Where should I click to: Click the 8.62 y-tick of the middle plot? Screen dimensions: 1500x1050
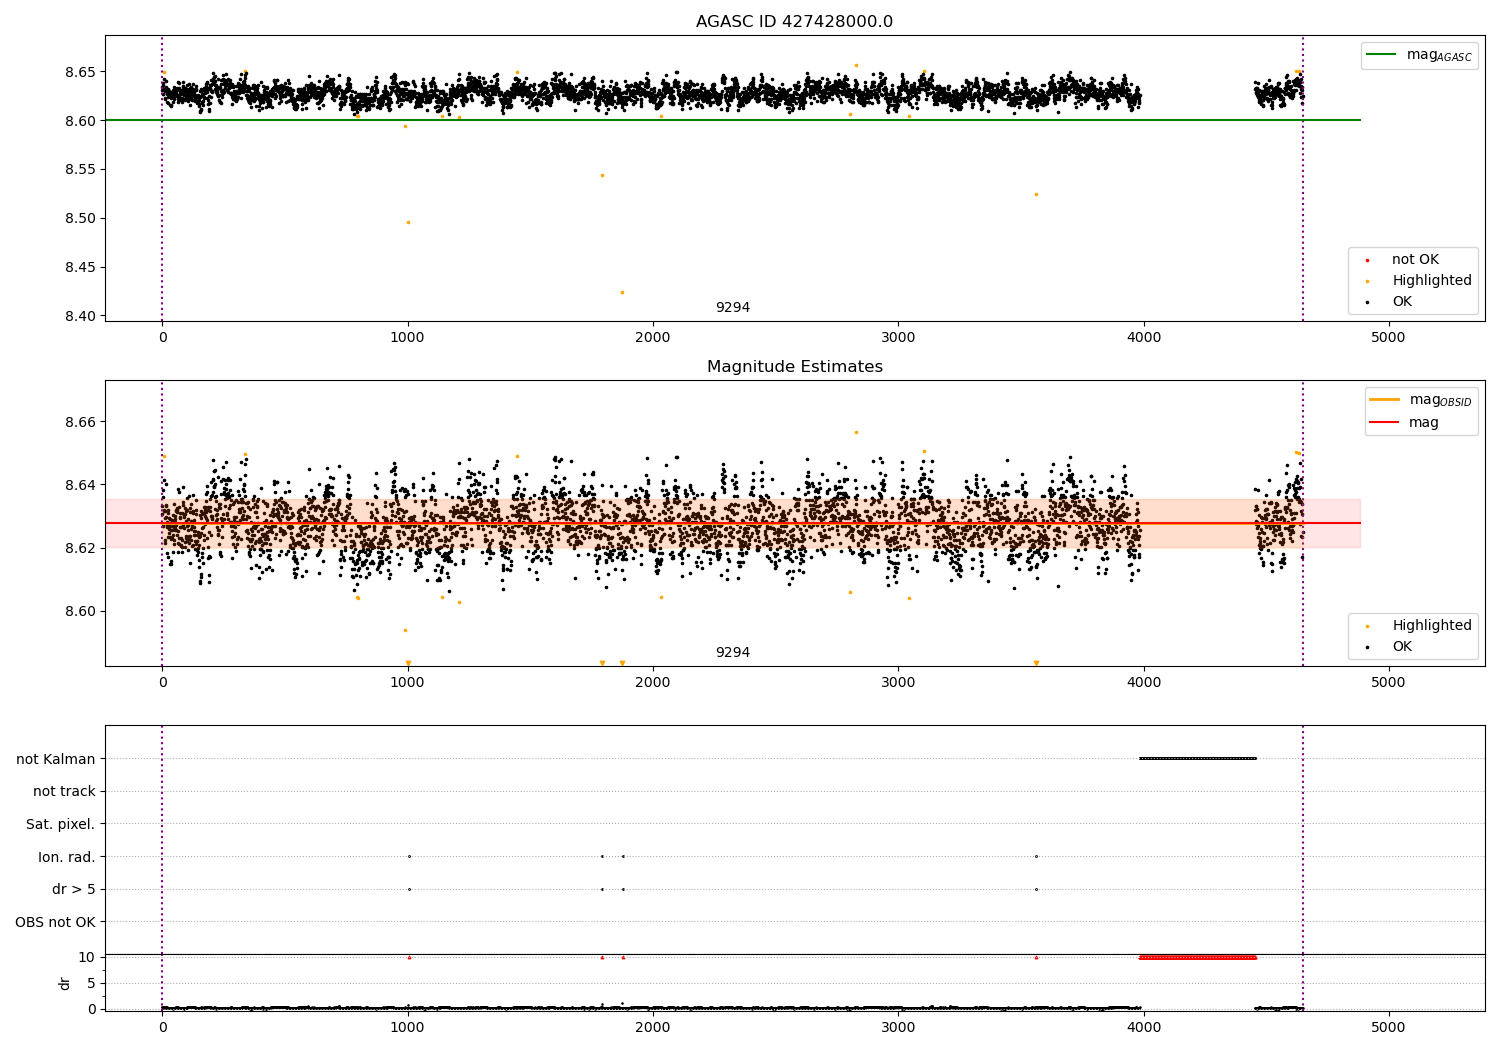79,548
